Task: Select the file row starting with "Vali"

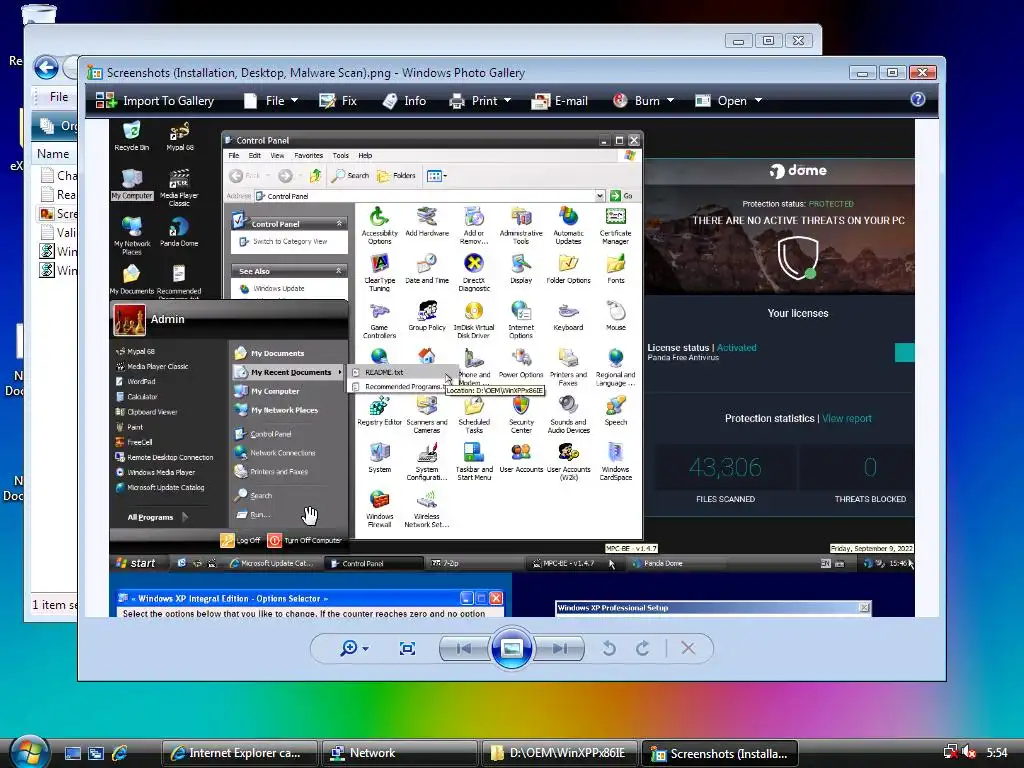Action: (59, 232)
